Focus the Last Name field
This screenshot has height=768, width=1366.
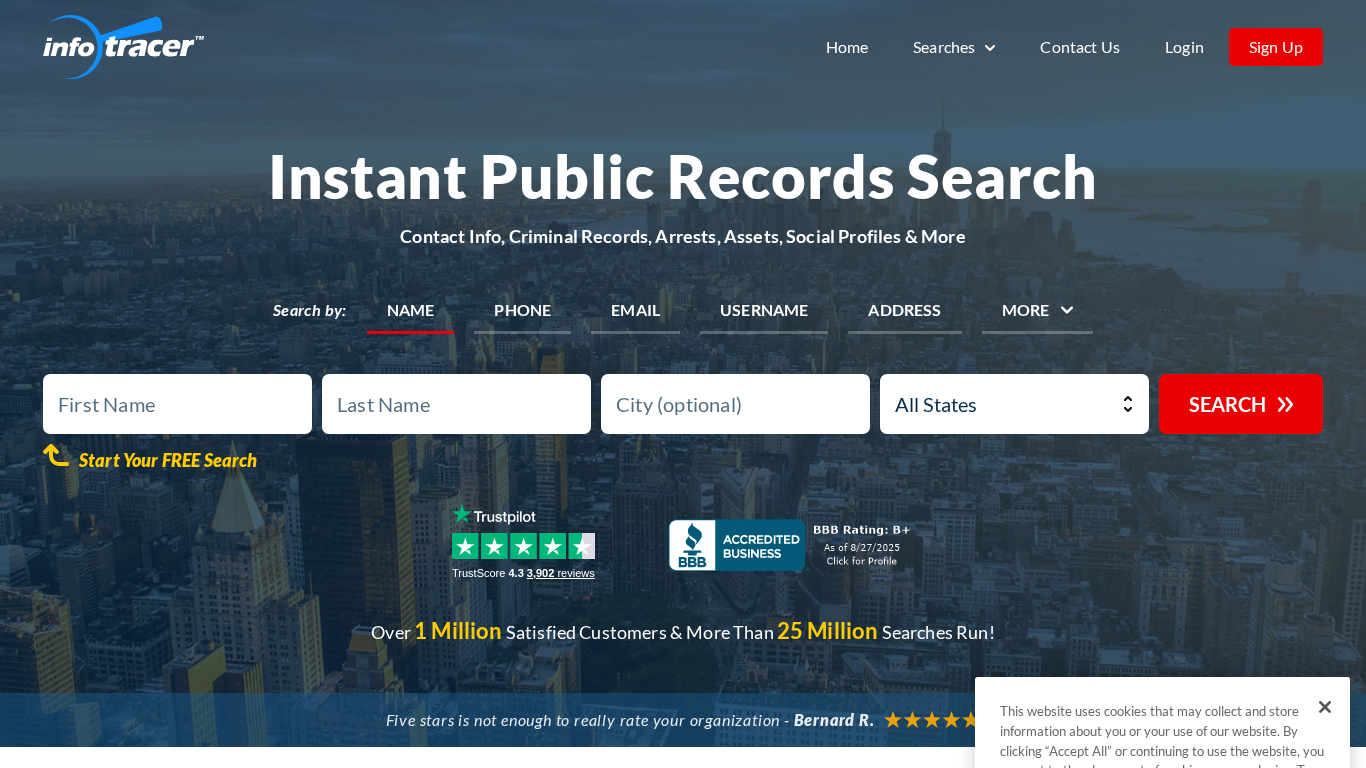(456, 404)
